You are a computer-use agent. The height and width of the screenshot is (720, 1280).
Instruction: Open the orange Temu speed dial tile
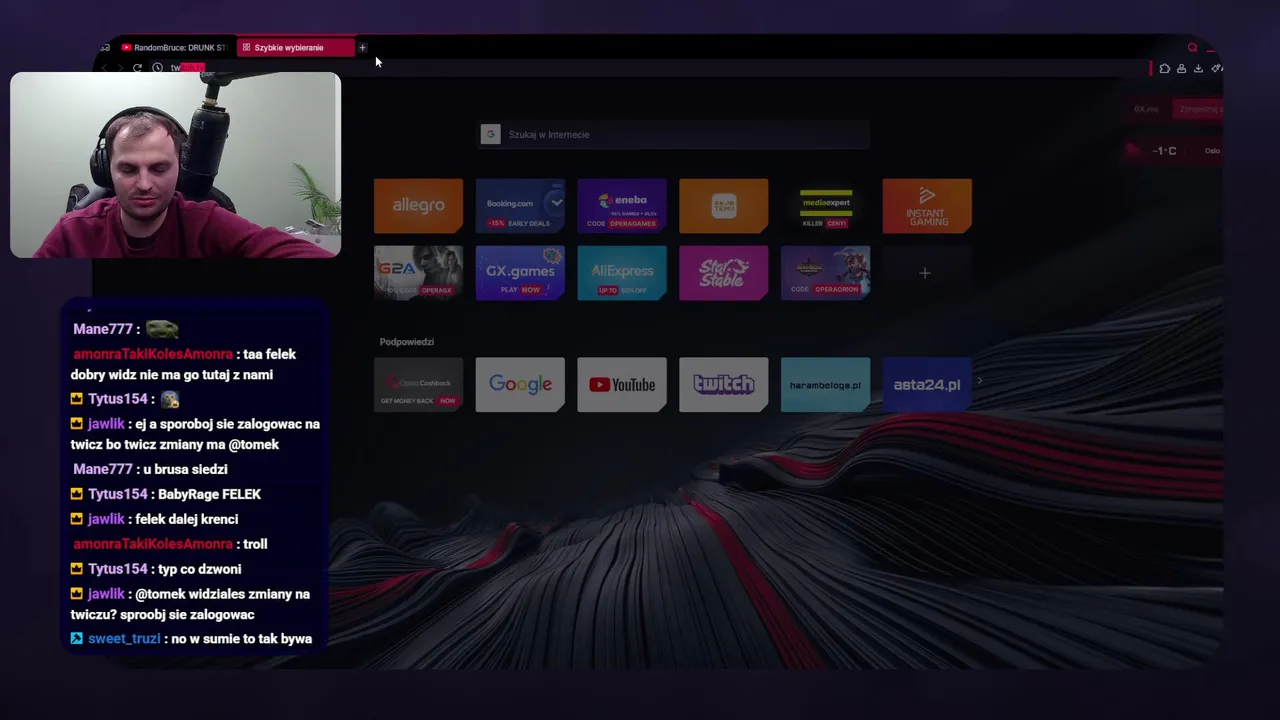tap(724, 206)
